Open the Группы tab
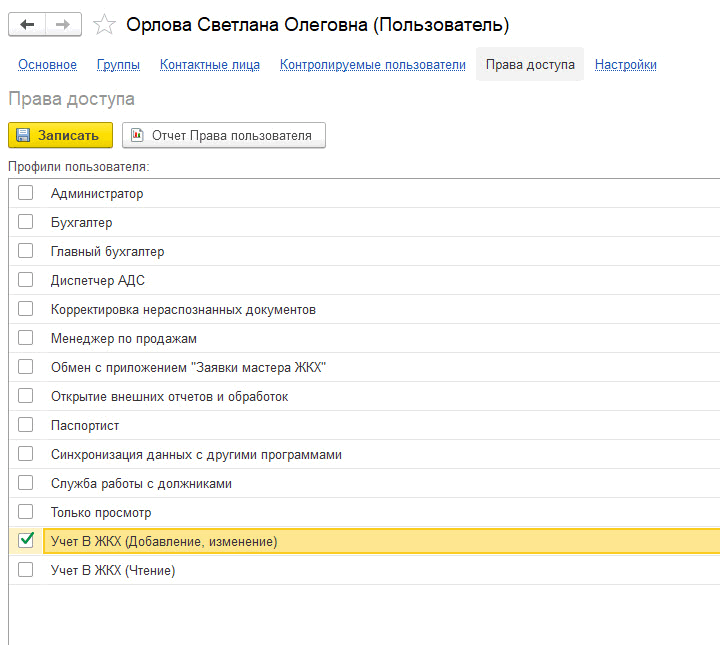The height and width of the screenshot is (645, 720). (x=118, y=65)
